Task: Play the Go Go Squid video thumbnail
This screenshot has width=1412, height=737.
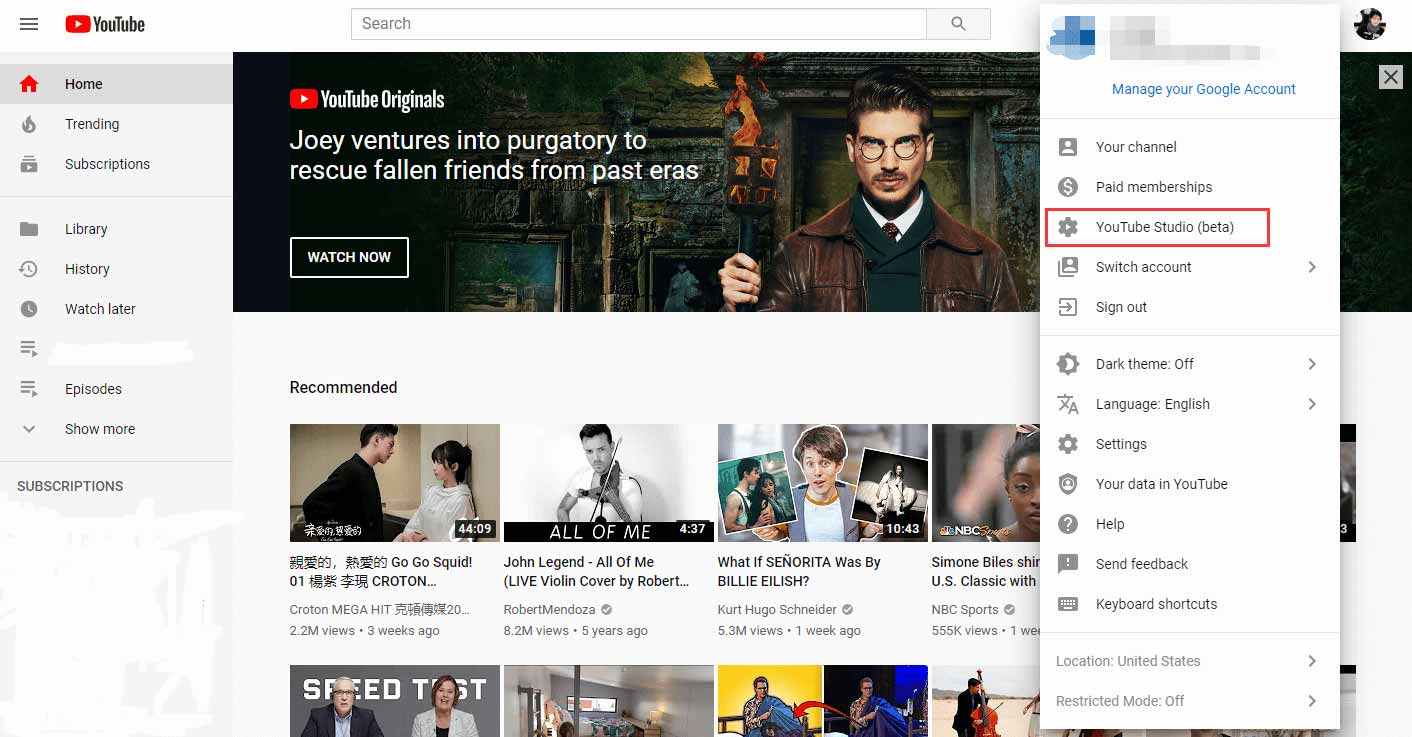Action: click(395, 483)
